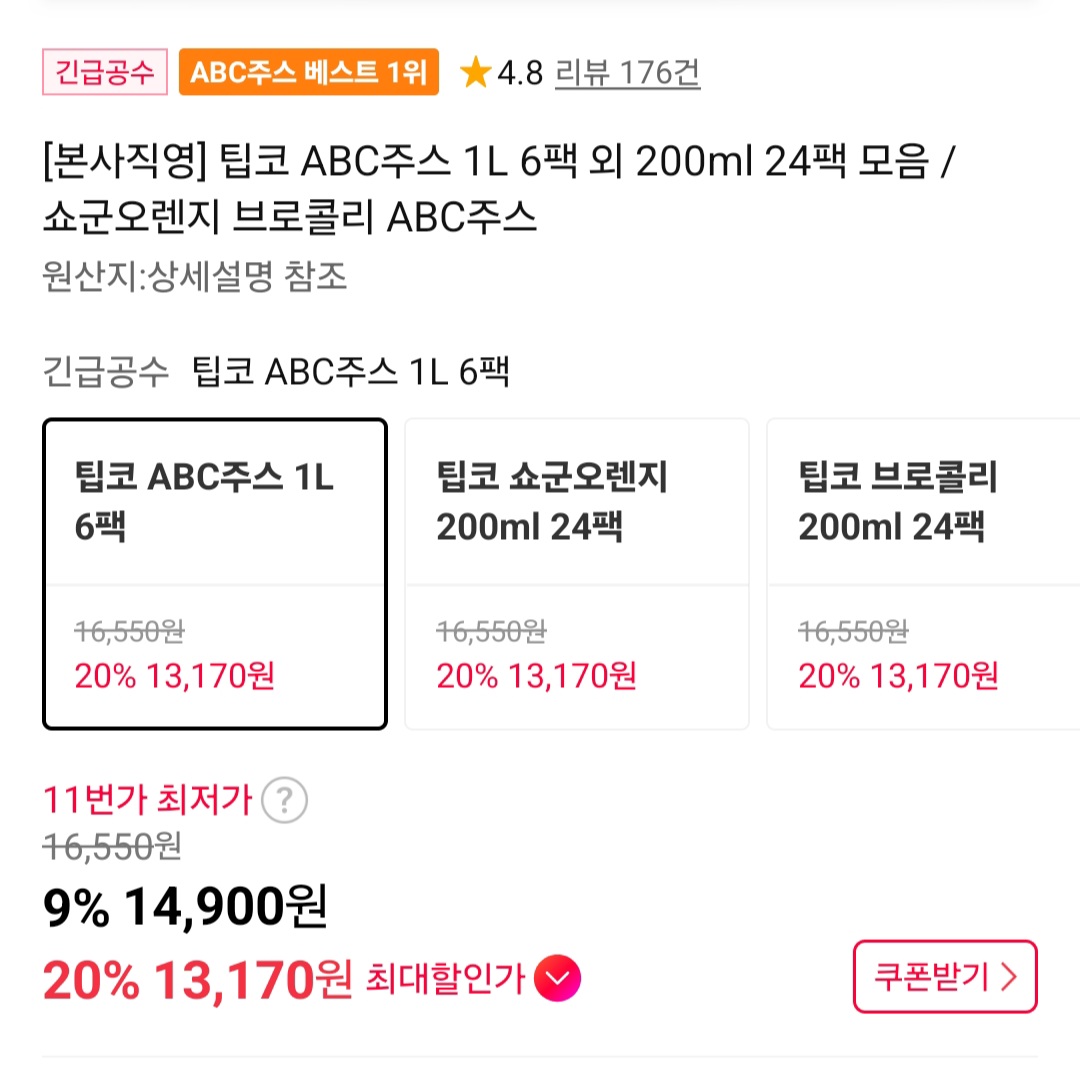Tap the 최대할인가 label text

click(x=445, y=980)
